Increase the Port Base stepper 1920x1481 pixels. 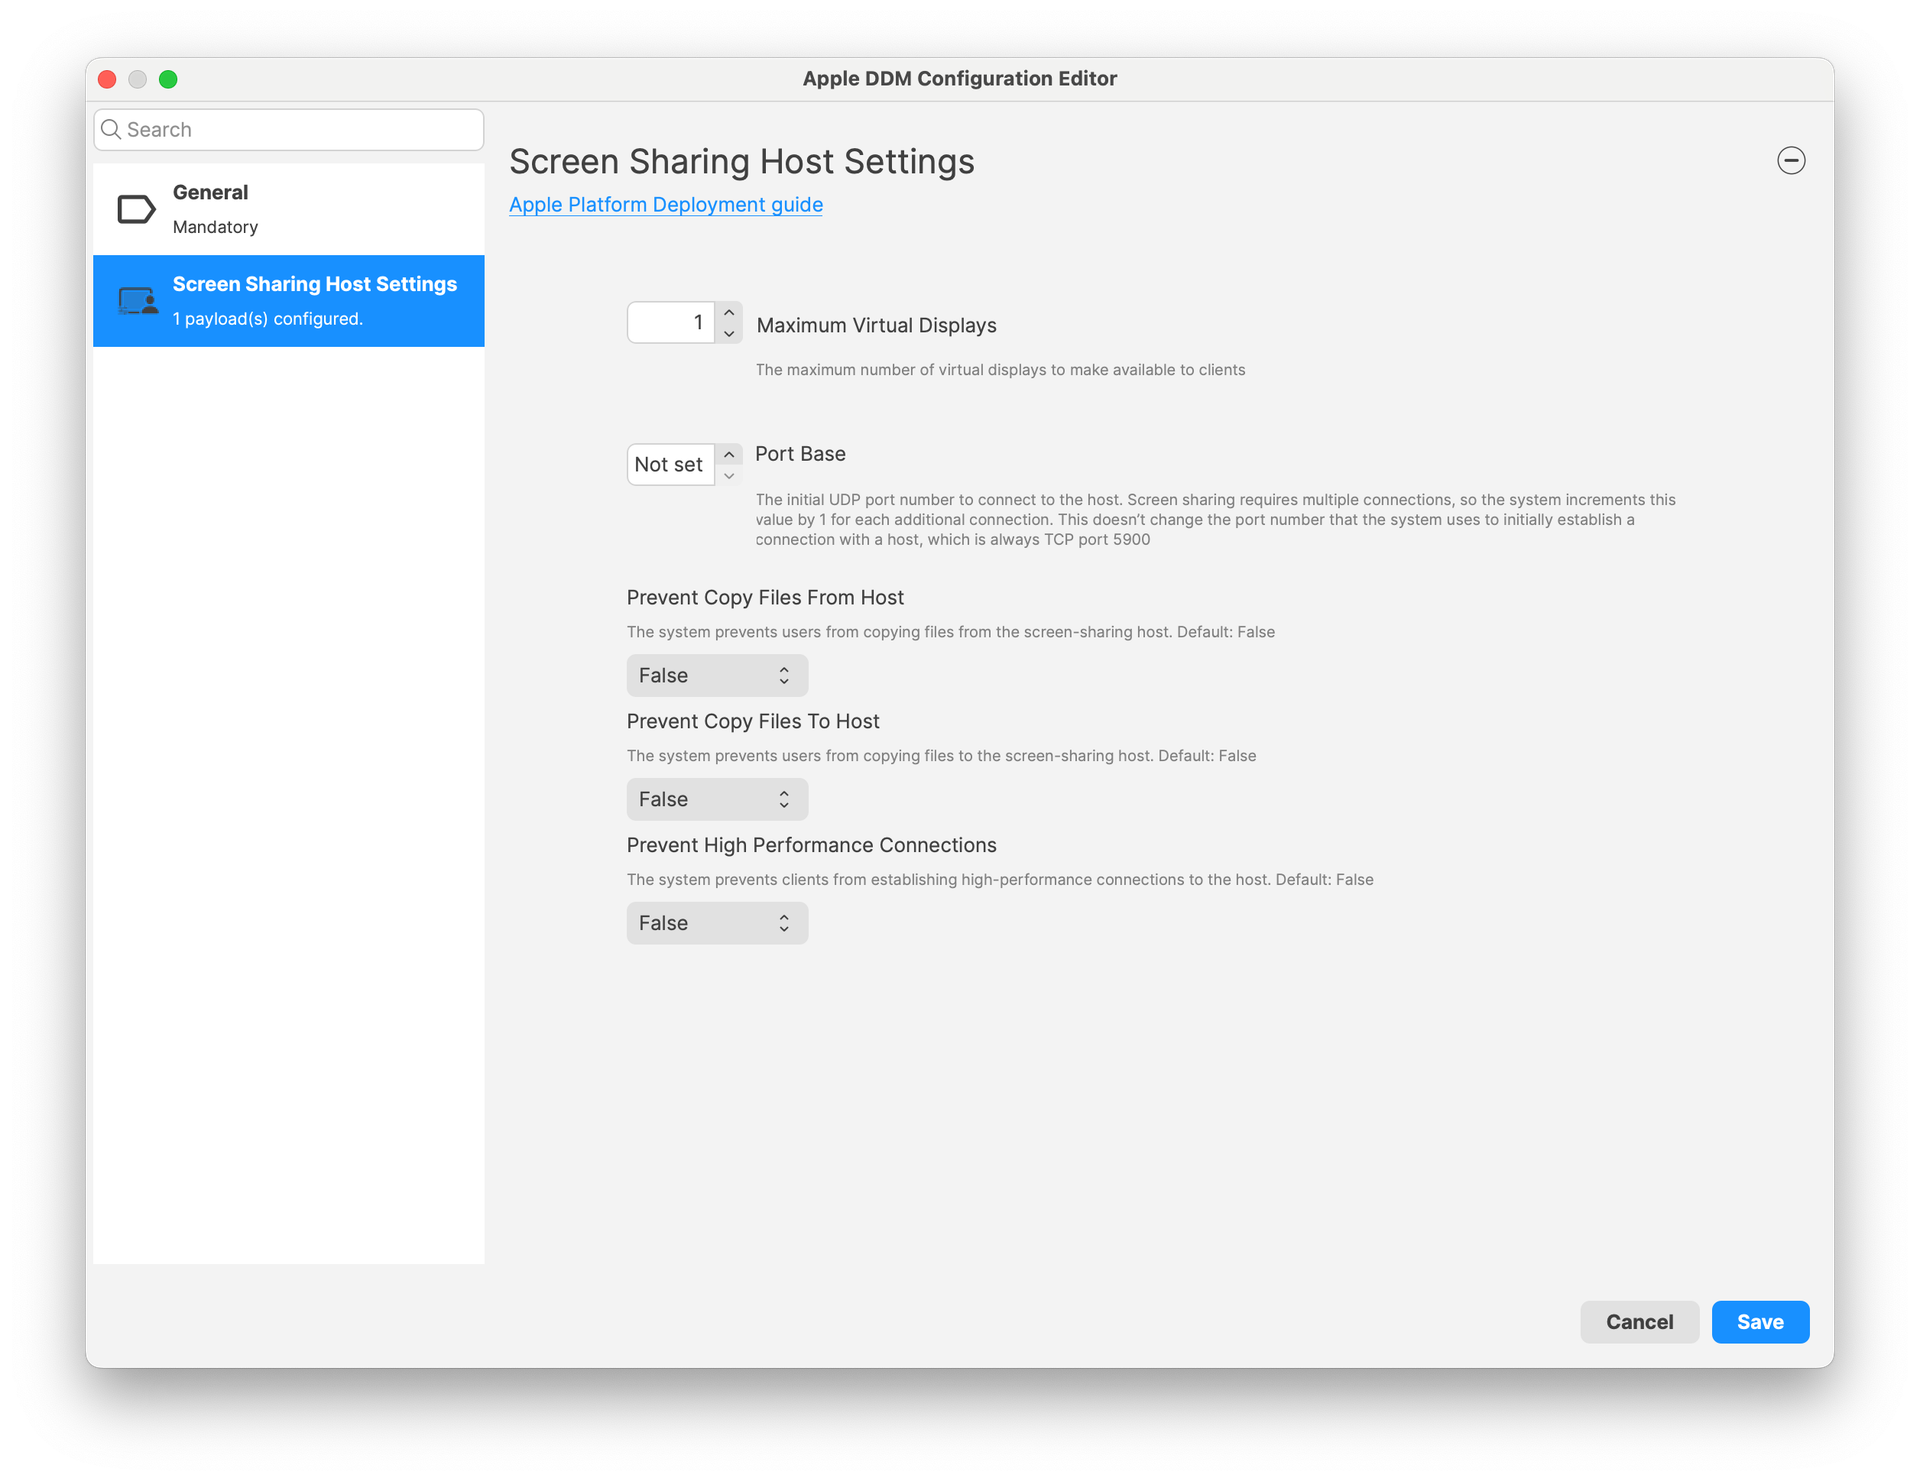click(729, 455)
